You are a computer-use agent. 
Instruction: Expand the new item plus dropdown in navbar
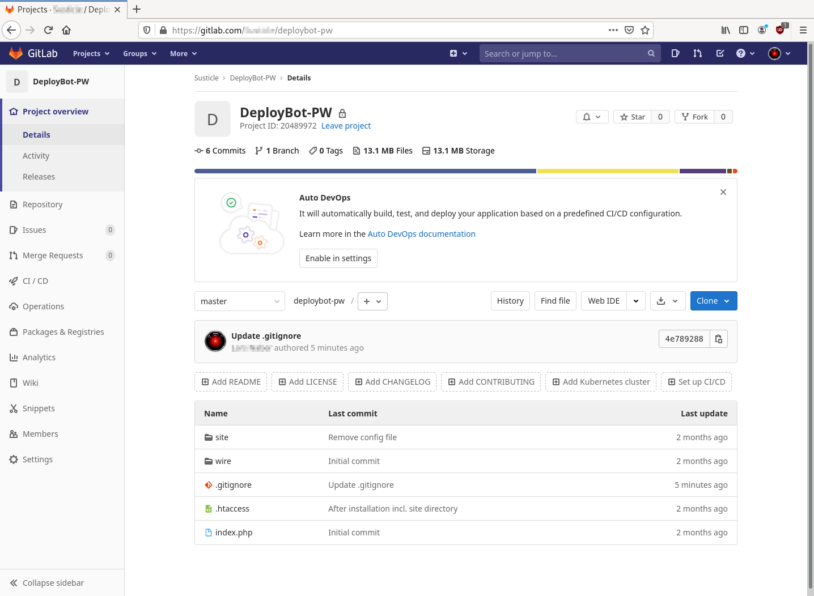[x=458, y=53]
